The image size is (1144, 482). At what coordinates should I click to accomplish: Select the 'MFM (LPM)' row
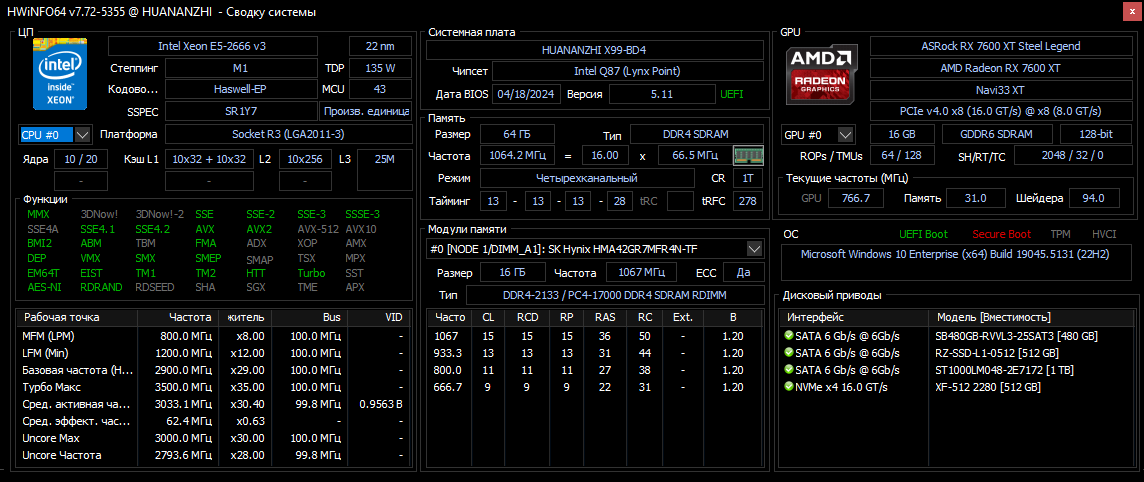coord(212,336)
